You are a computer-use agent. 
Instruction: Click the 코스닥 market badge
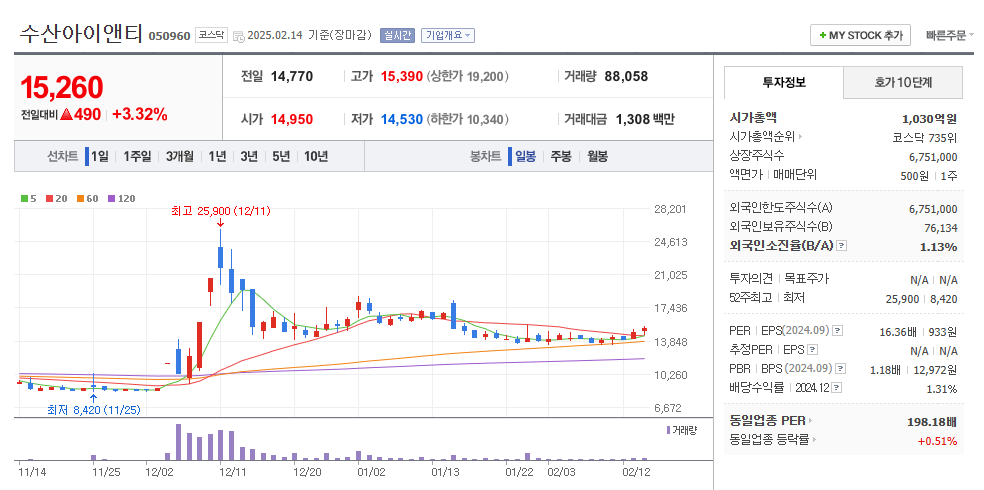point(211,35)
